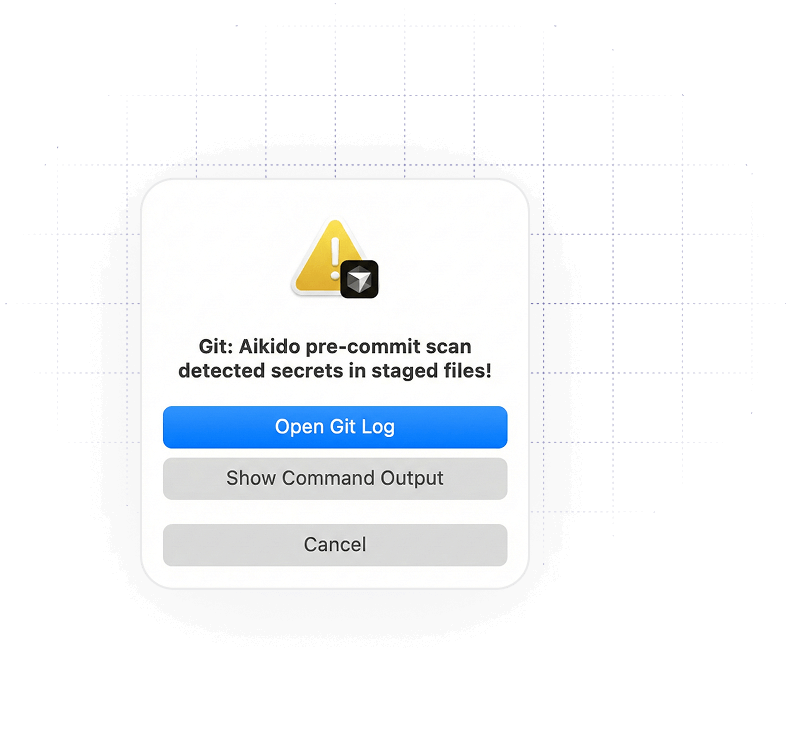The height and width of the screenshot is (738, 787).
Task: Click the 'Git: Aikido pre-commit scan' heading
Action: click(335, 346)
